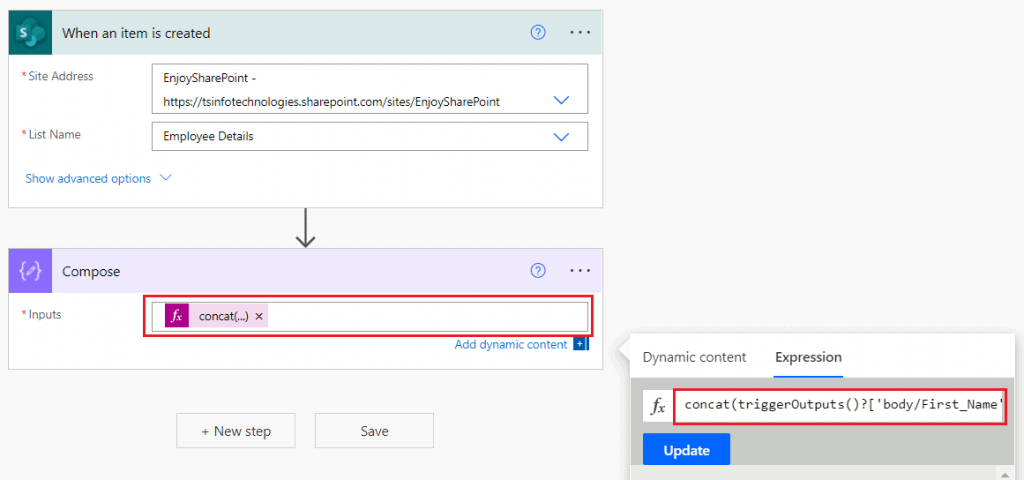The width and height of the screenshot is (1024, 480).
Task: Click the Add dynamic content link
Action: (x=511, y=345)
